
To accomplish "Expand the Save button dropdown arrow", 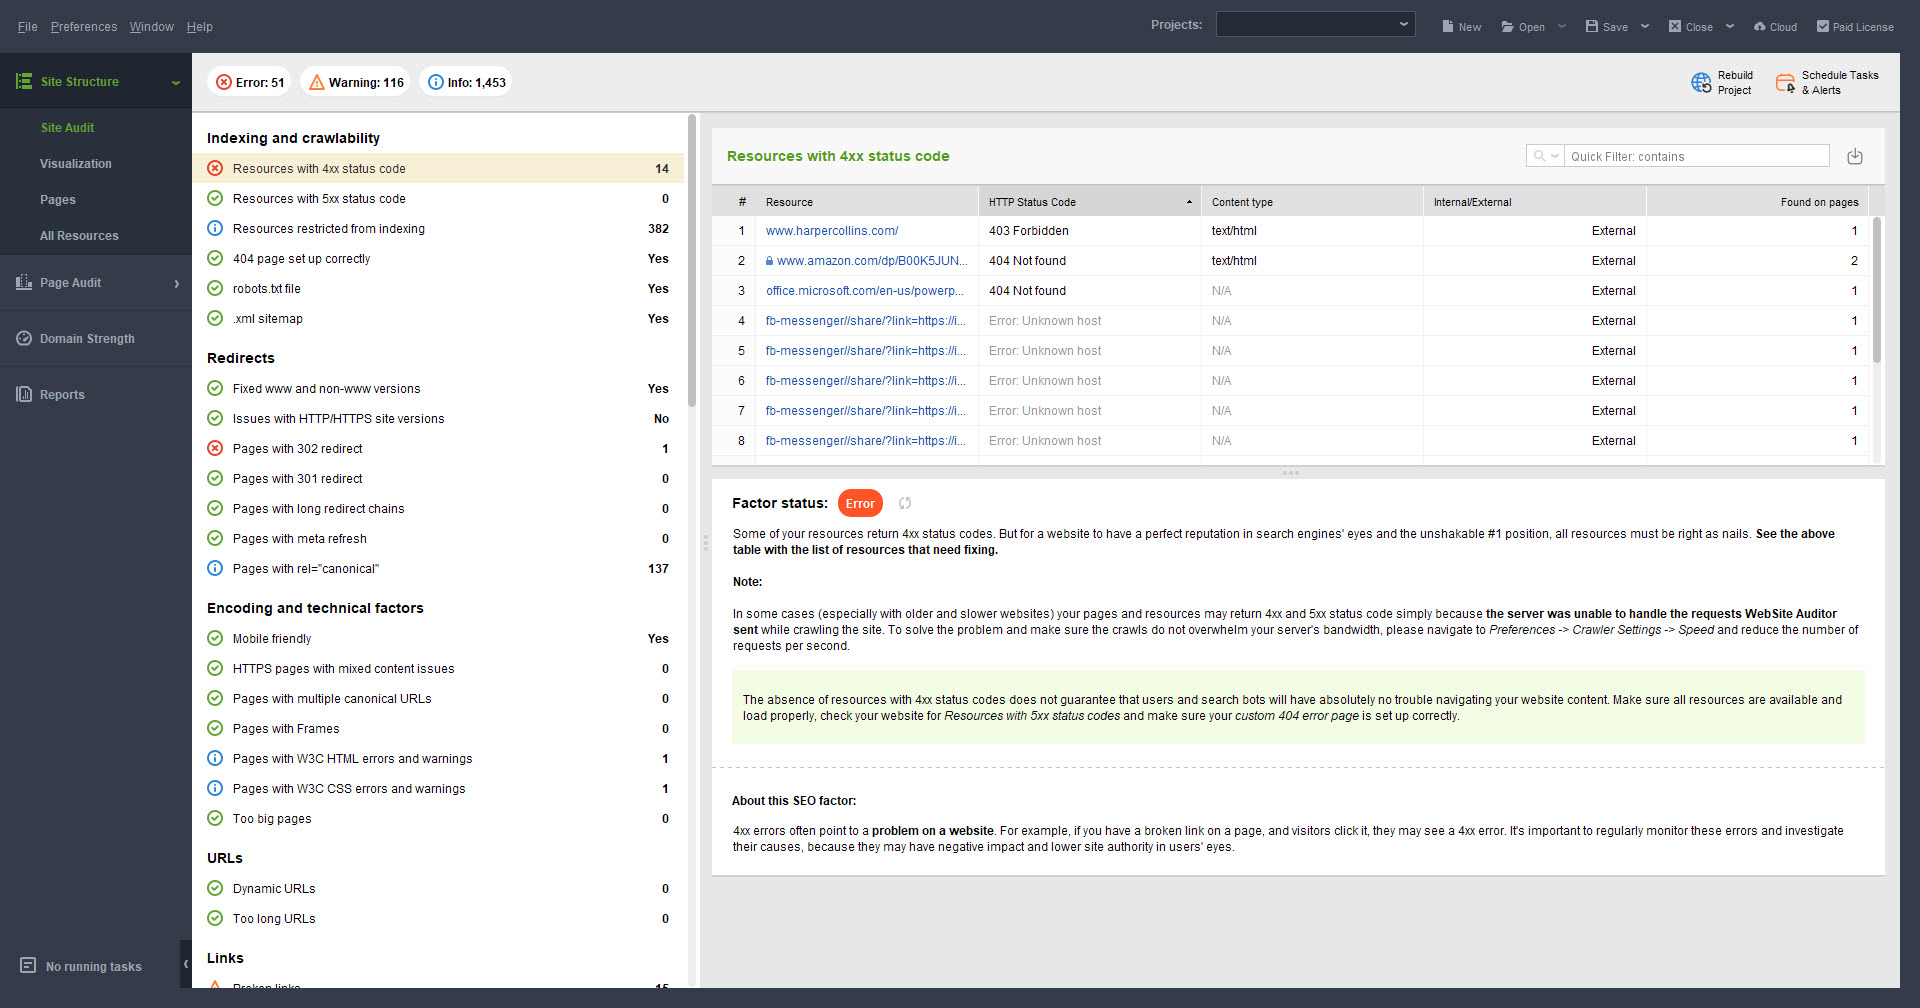I will pos(1645,27).
